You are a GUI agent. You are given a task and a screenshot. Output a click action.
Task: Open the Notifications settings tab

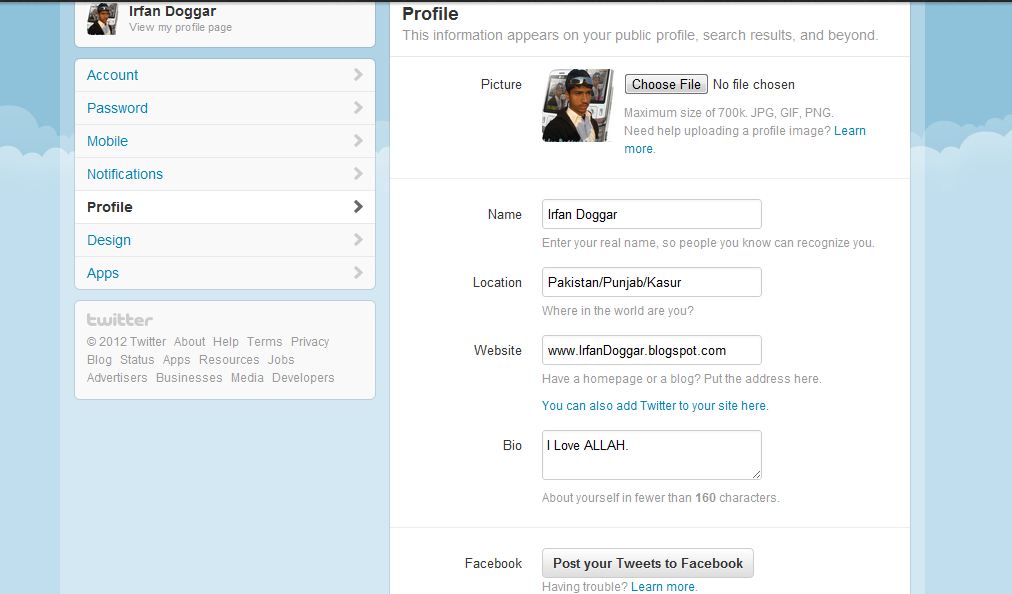125,174
